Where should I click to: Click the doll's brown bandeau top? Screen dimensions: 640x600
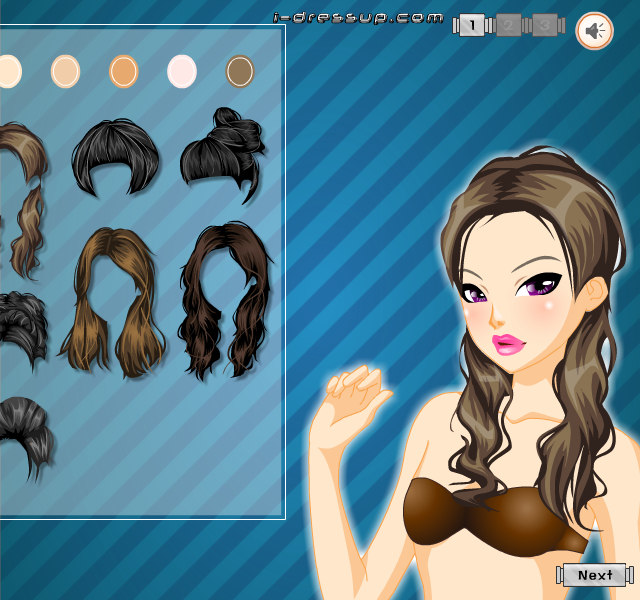point(496,517)
